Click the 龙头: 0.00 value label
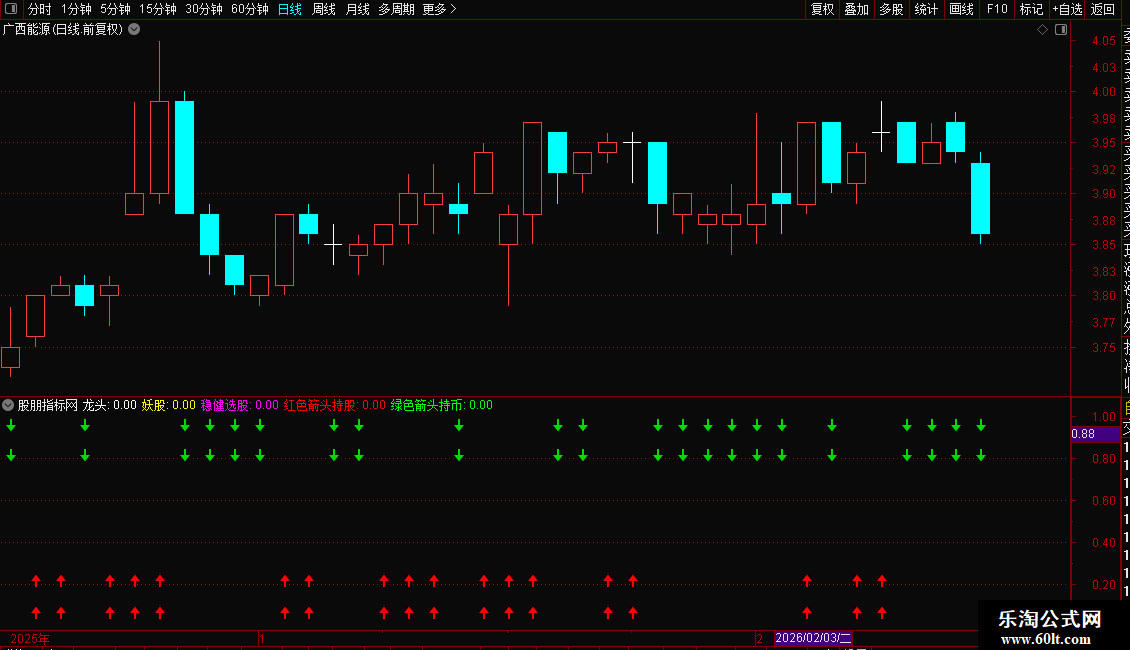 click(x=110, y=405)
